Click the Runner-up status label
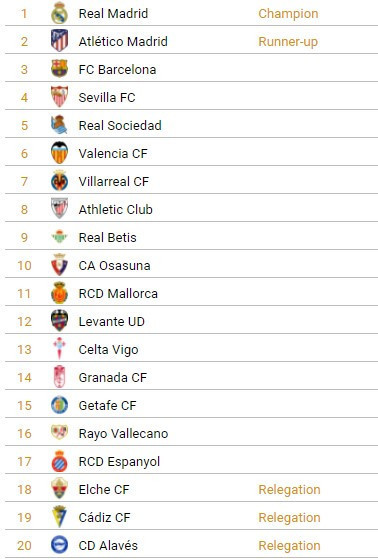This screenshot has height=559, width=378. click(x=288, y=42)
